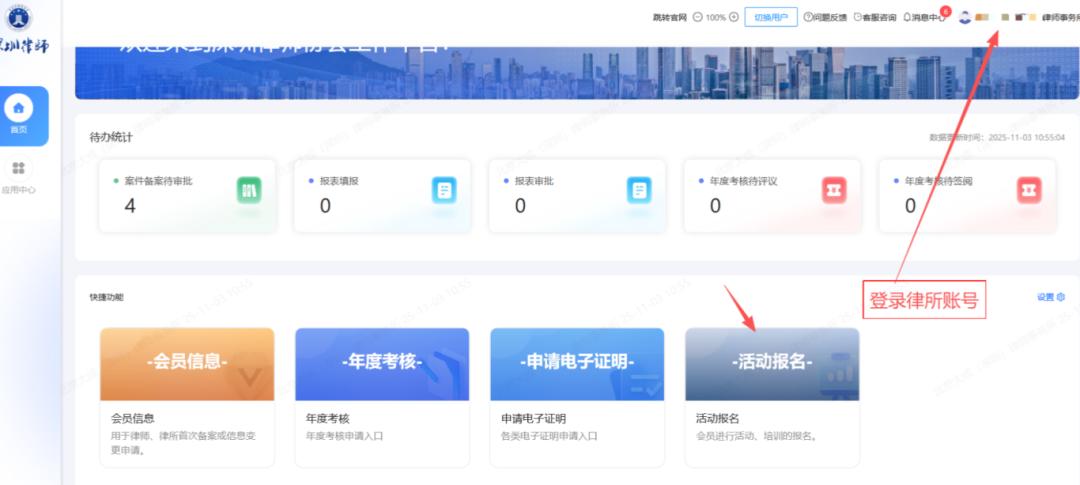The width and height of the screenshot is (1080, 485).
Task: Click 客服咨询 in the top bar
Action: click(x=875, y=17)
